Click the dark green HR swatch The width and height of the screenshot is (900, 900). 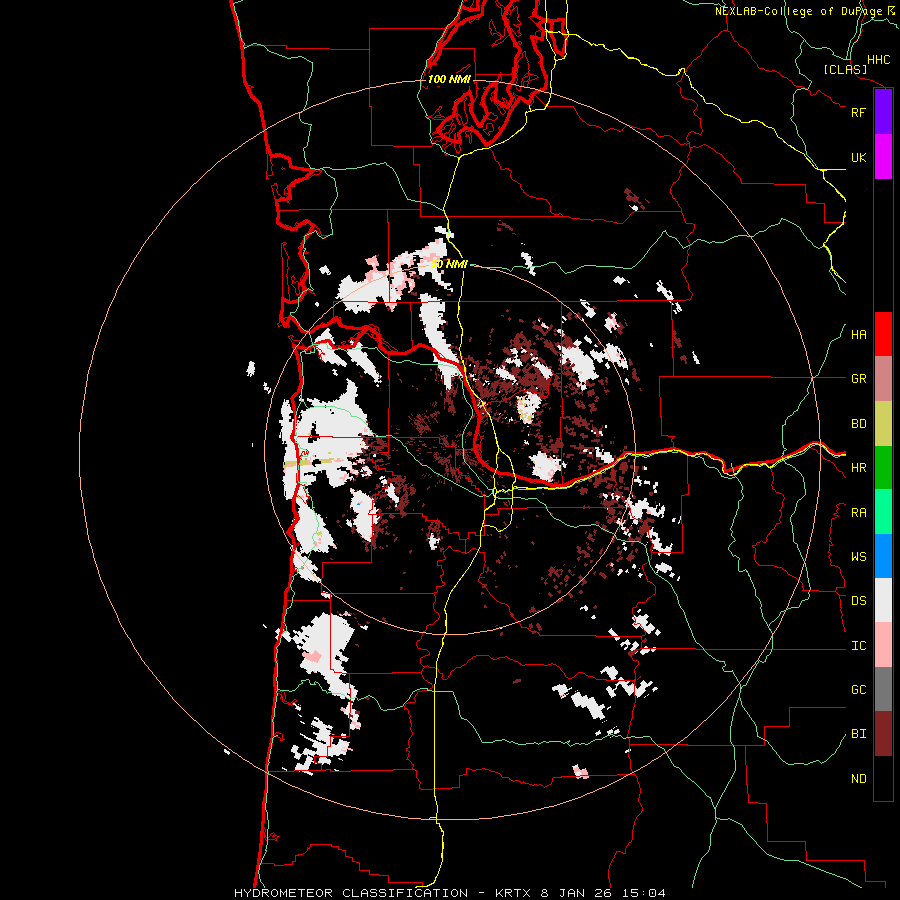[883, 467]
